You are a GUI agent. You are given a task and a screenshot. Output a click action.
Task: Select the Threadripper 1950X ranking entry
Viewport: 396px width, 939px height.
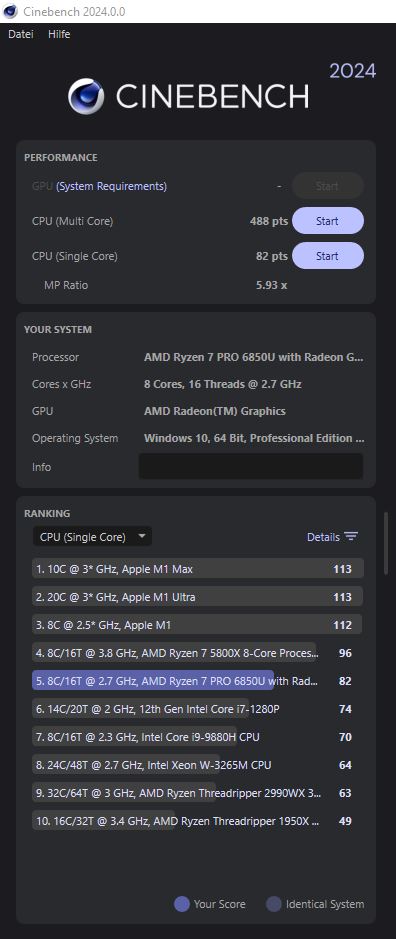[x=198, y=821]
